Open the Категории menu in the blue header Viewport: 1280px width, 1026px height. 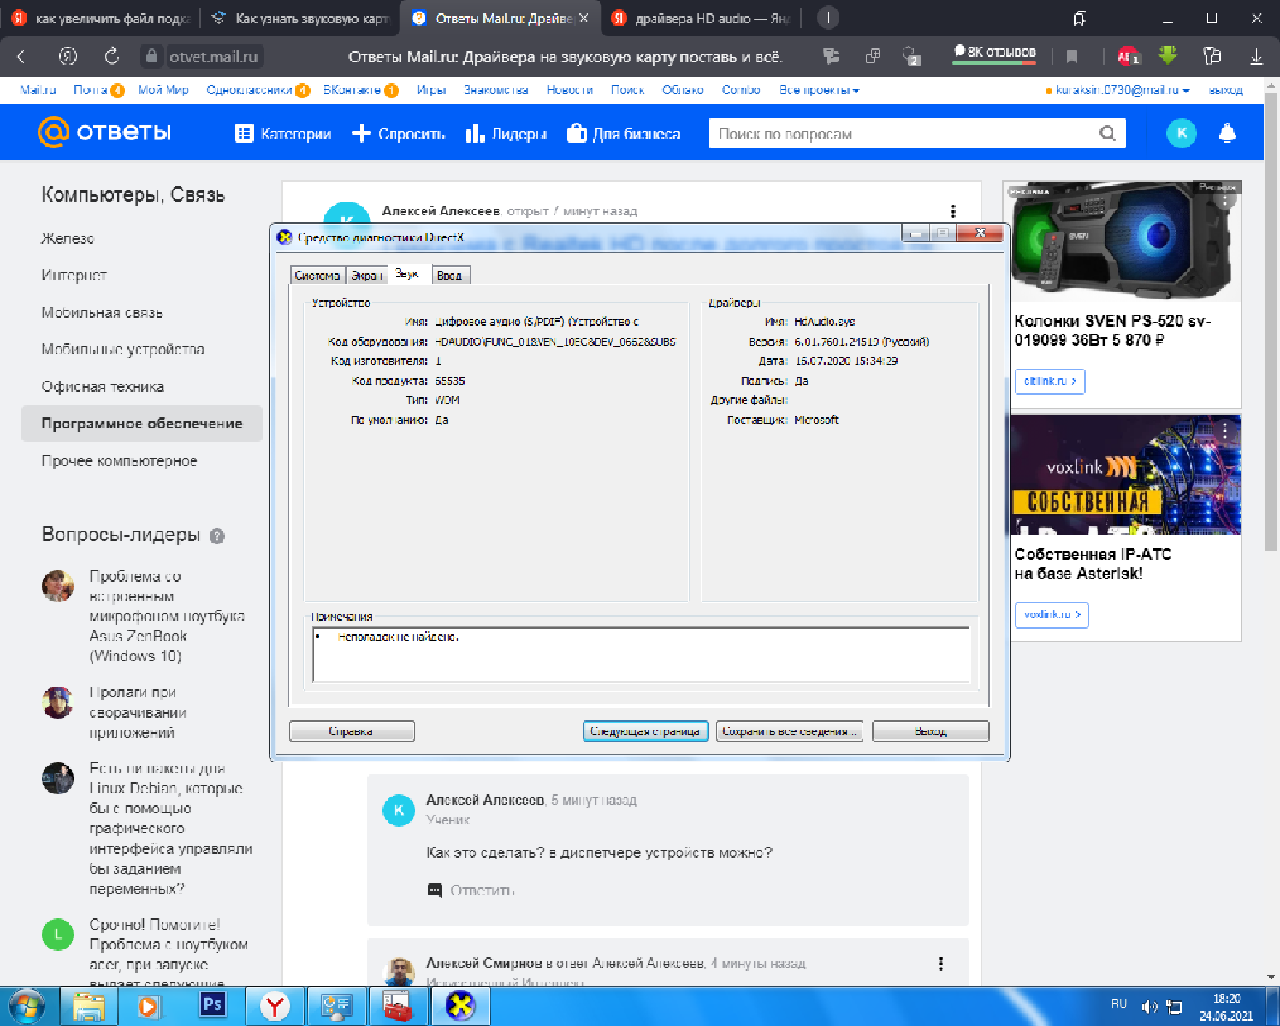(283, 134)
